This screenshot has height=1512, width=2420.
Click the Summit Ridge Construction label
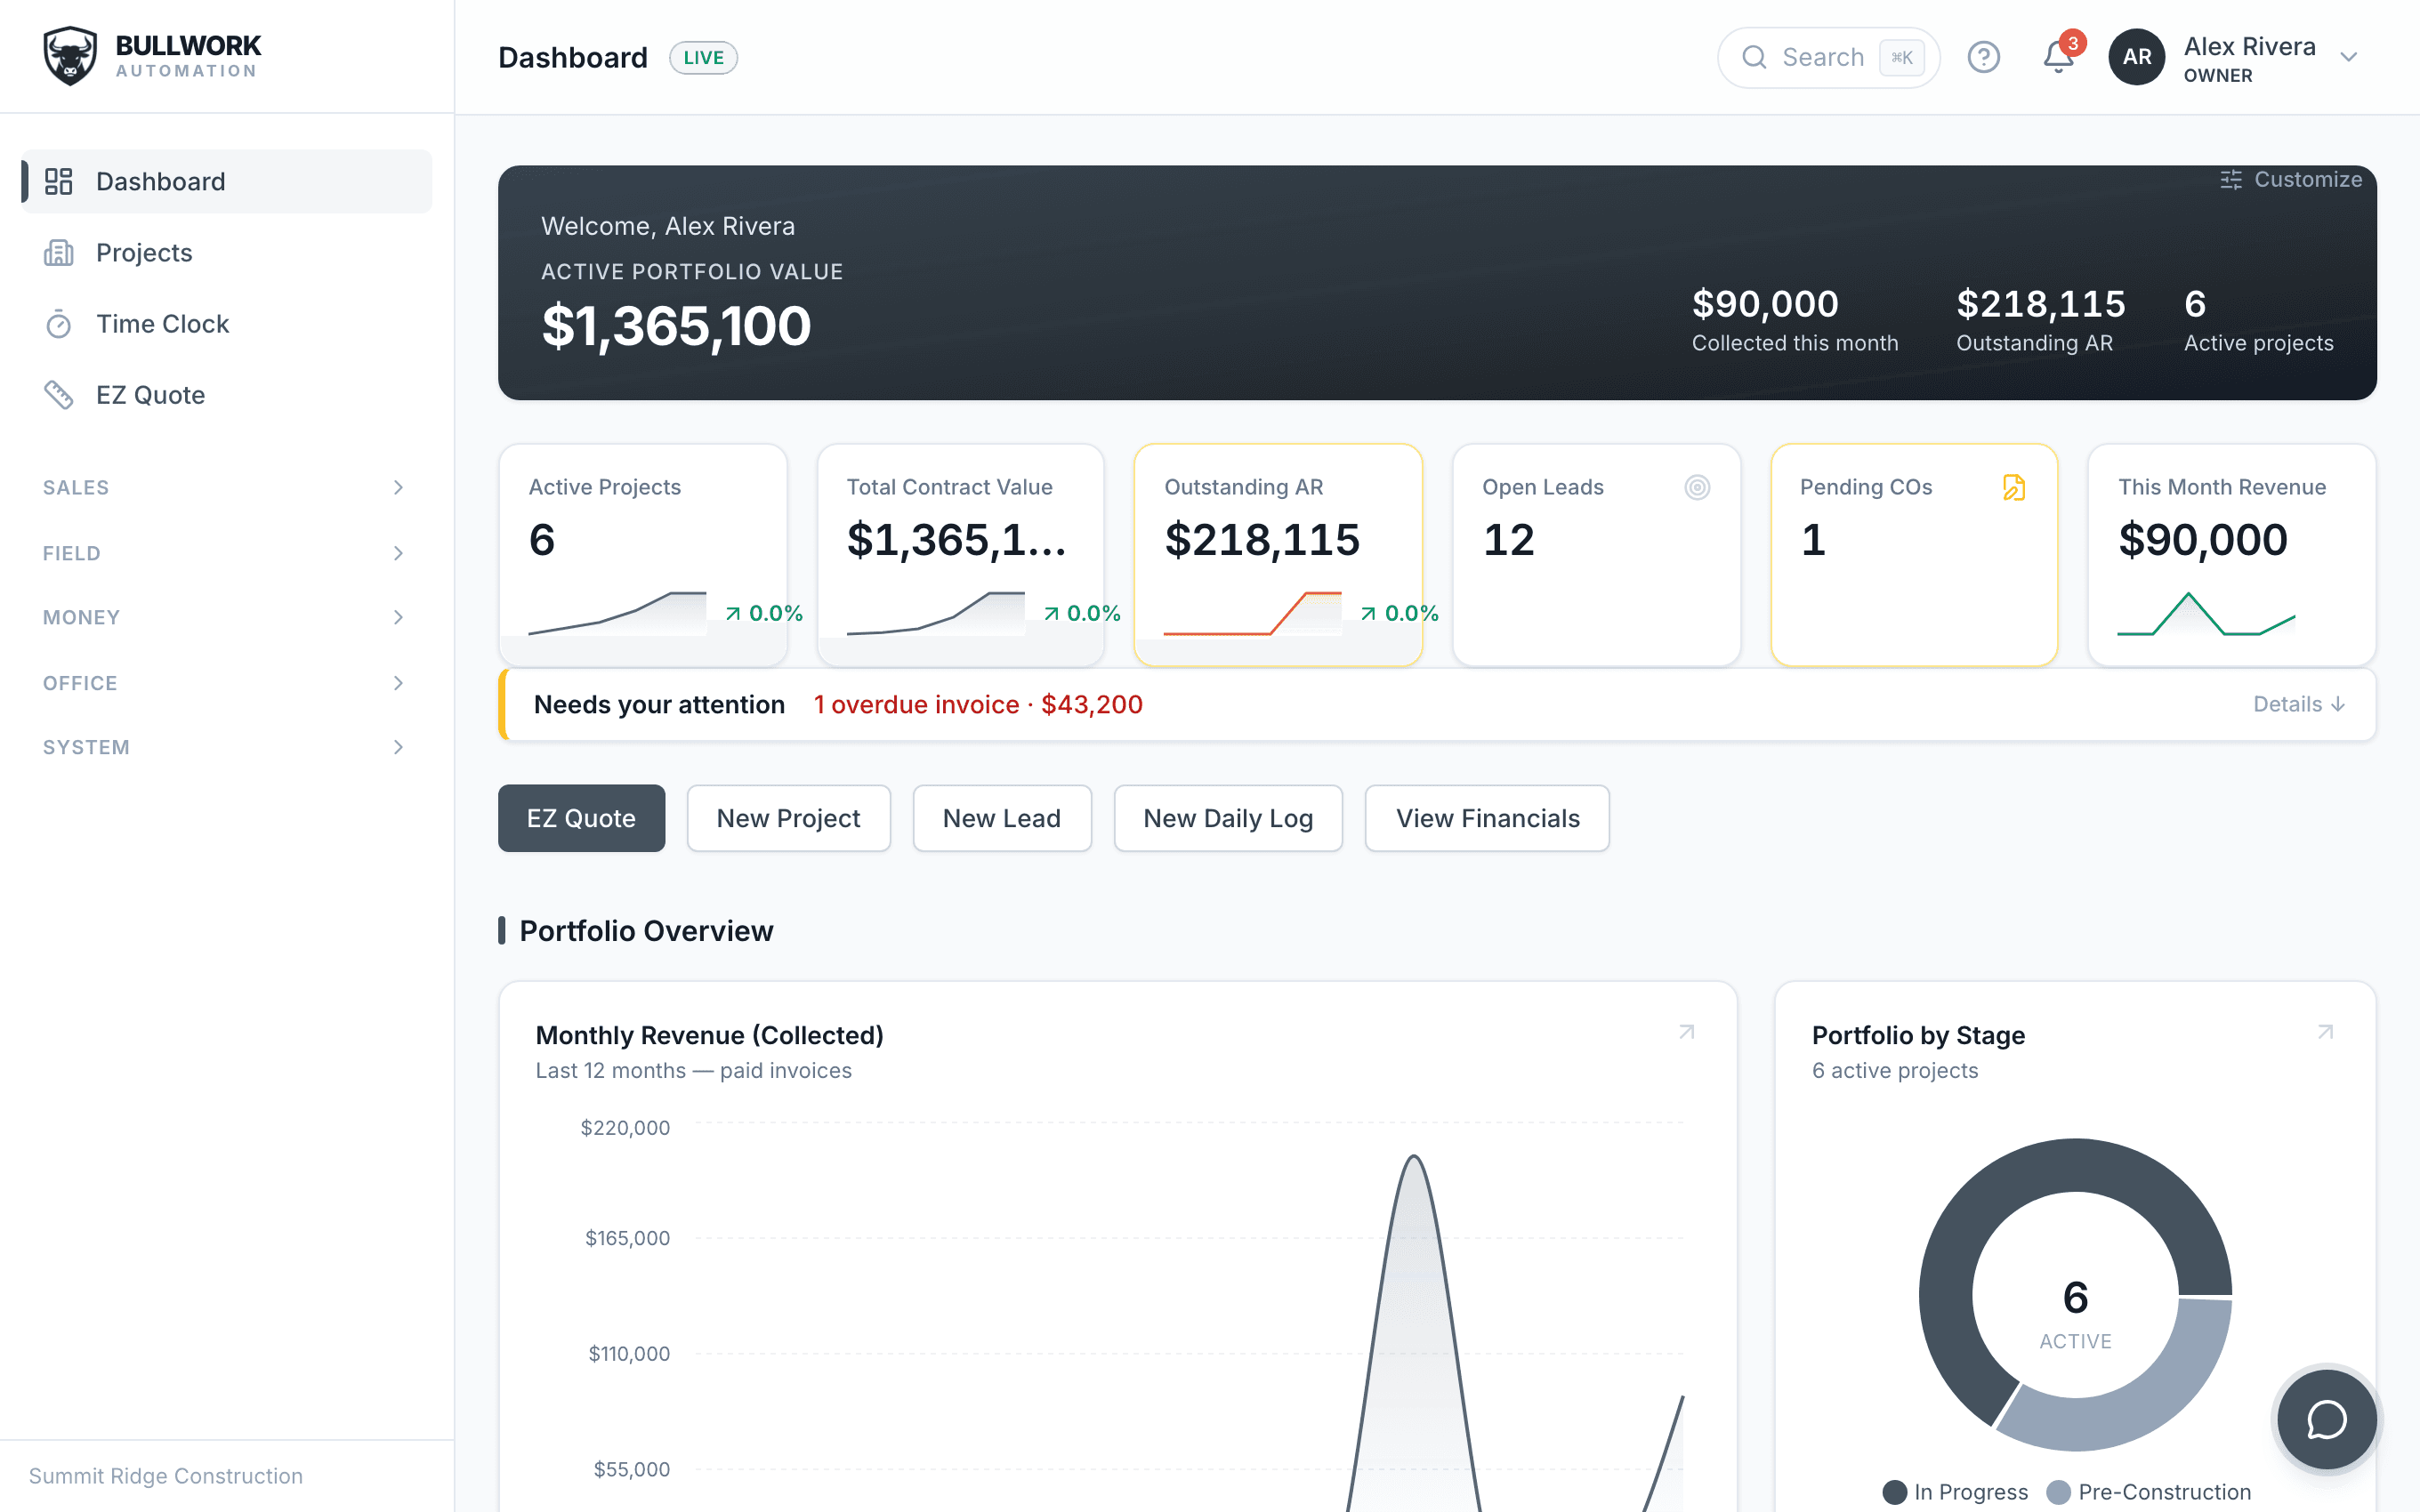(x=166, y=1476)
